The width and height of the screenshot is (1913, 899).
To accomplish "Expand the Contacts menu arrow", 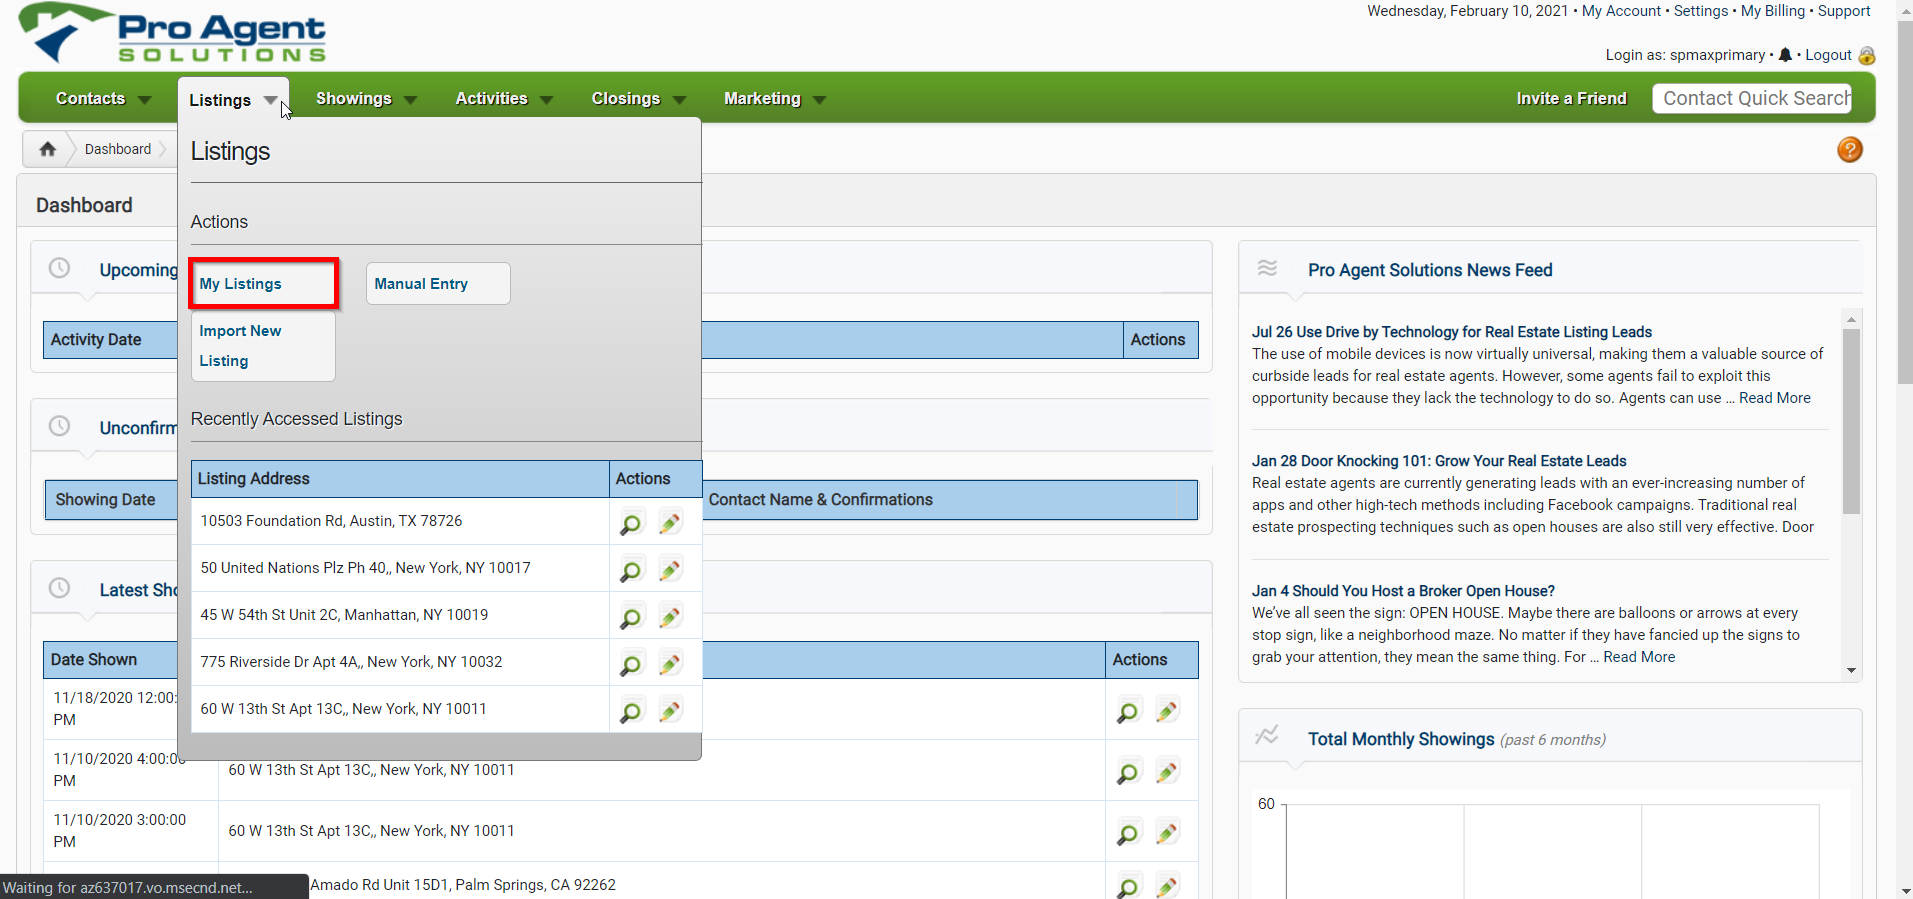I will 144,100.
